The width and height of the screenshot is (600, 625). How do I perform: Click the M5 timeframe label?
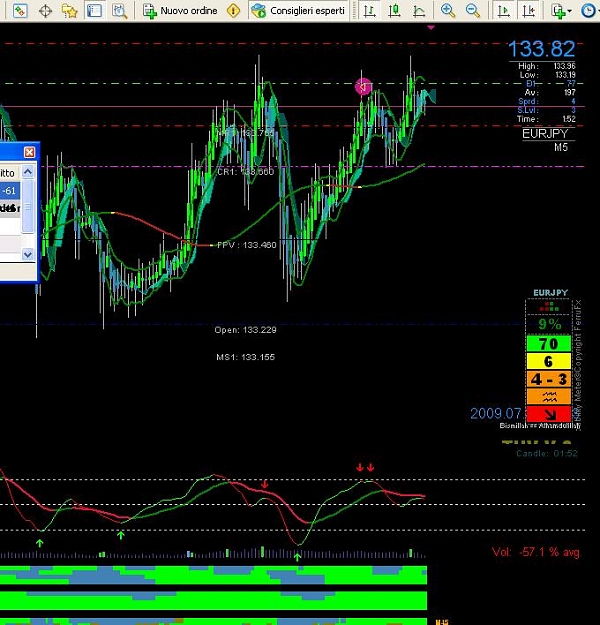[561, 147]
